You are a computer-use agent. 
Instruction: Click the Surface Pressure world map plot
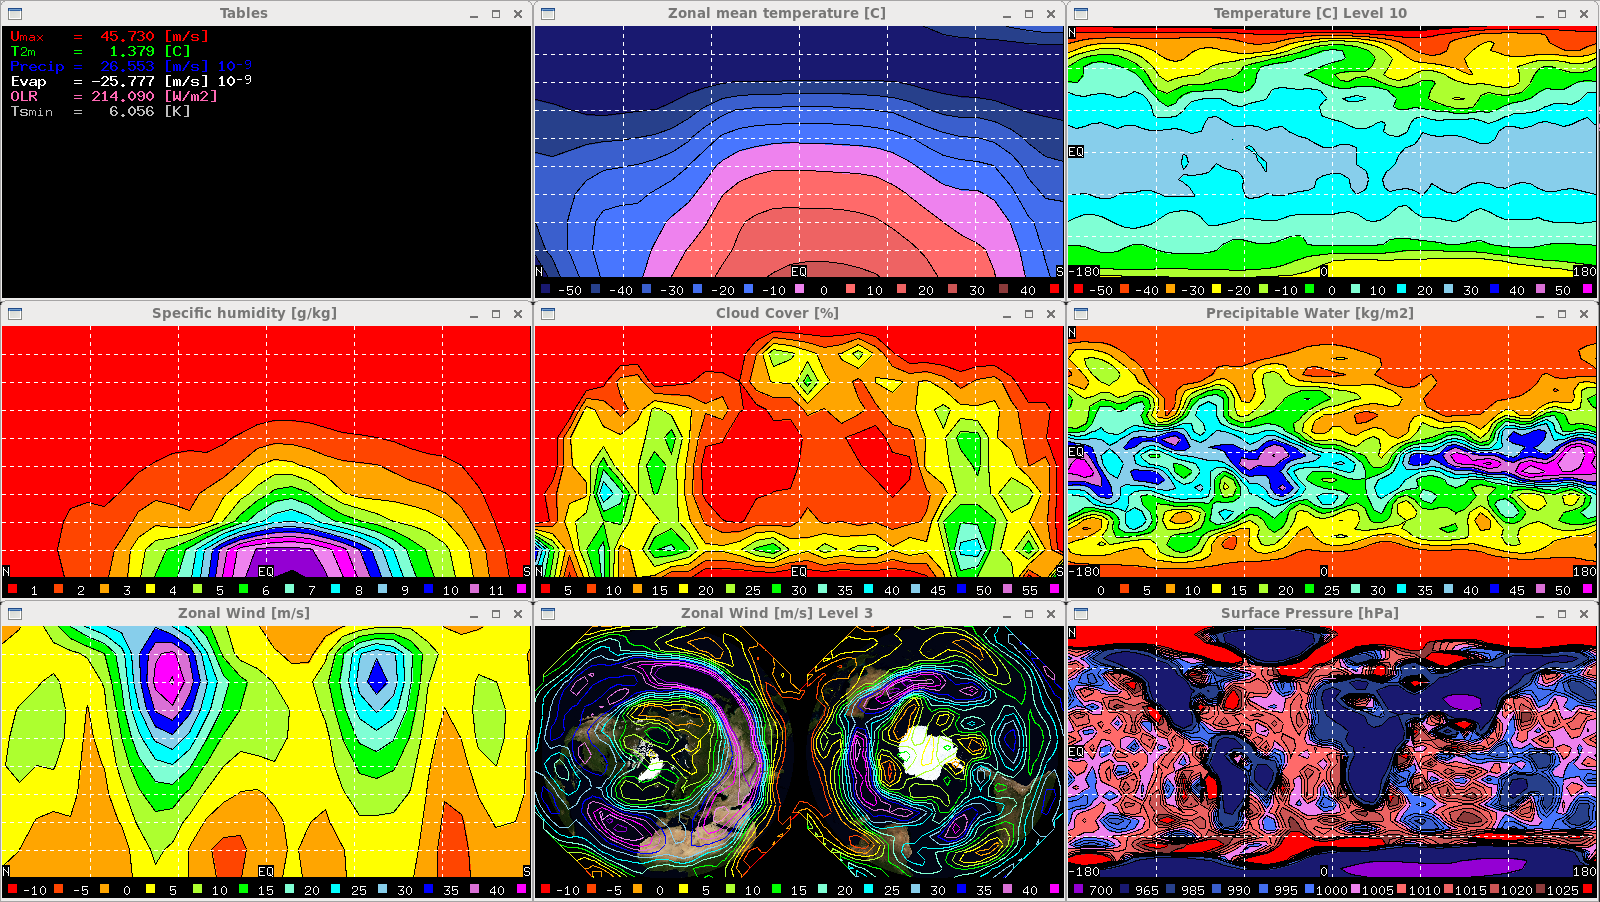(x=1332, y=753)
